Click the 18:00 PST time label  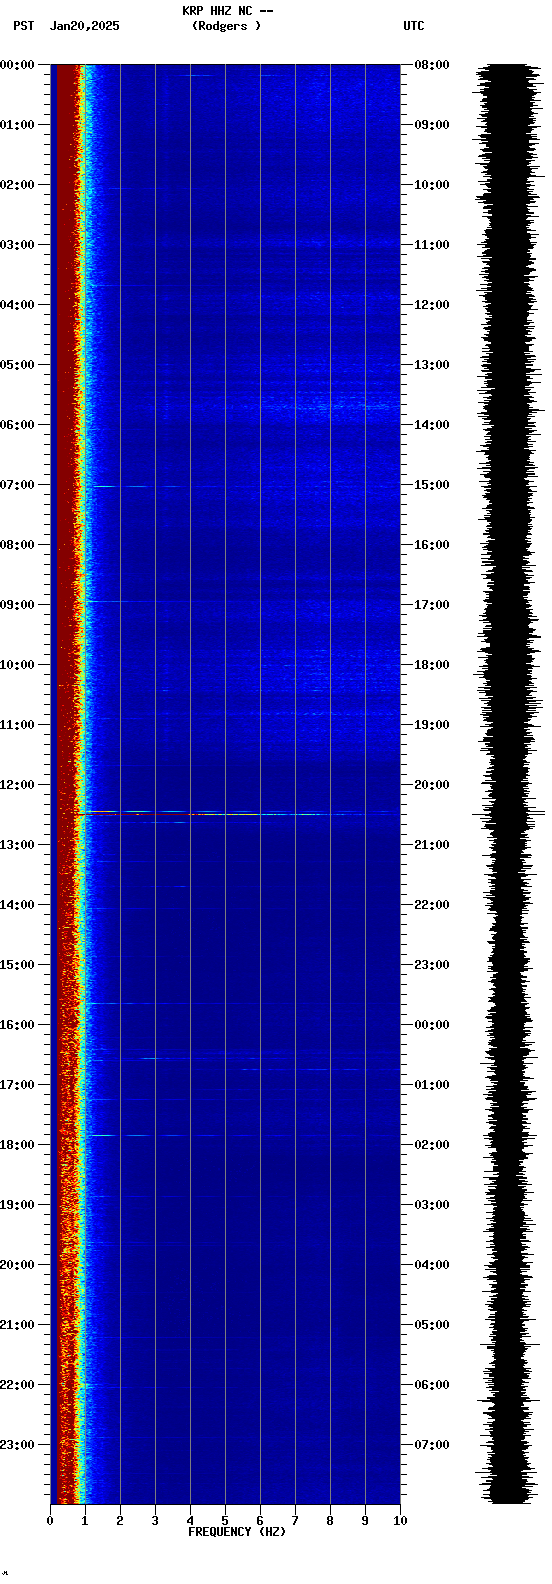click(17, 1145)
